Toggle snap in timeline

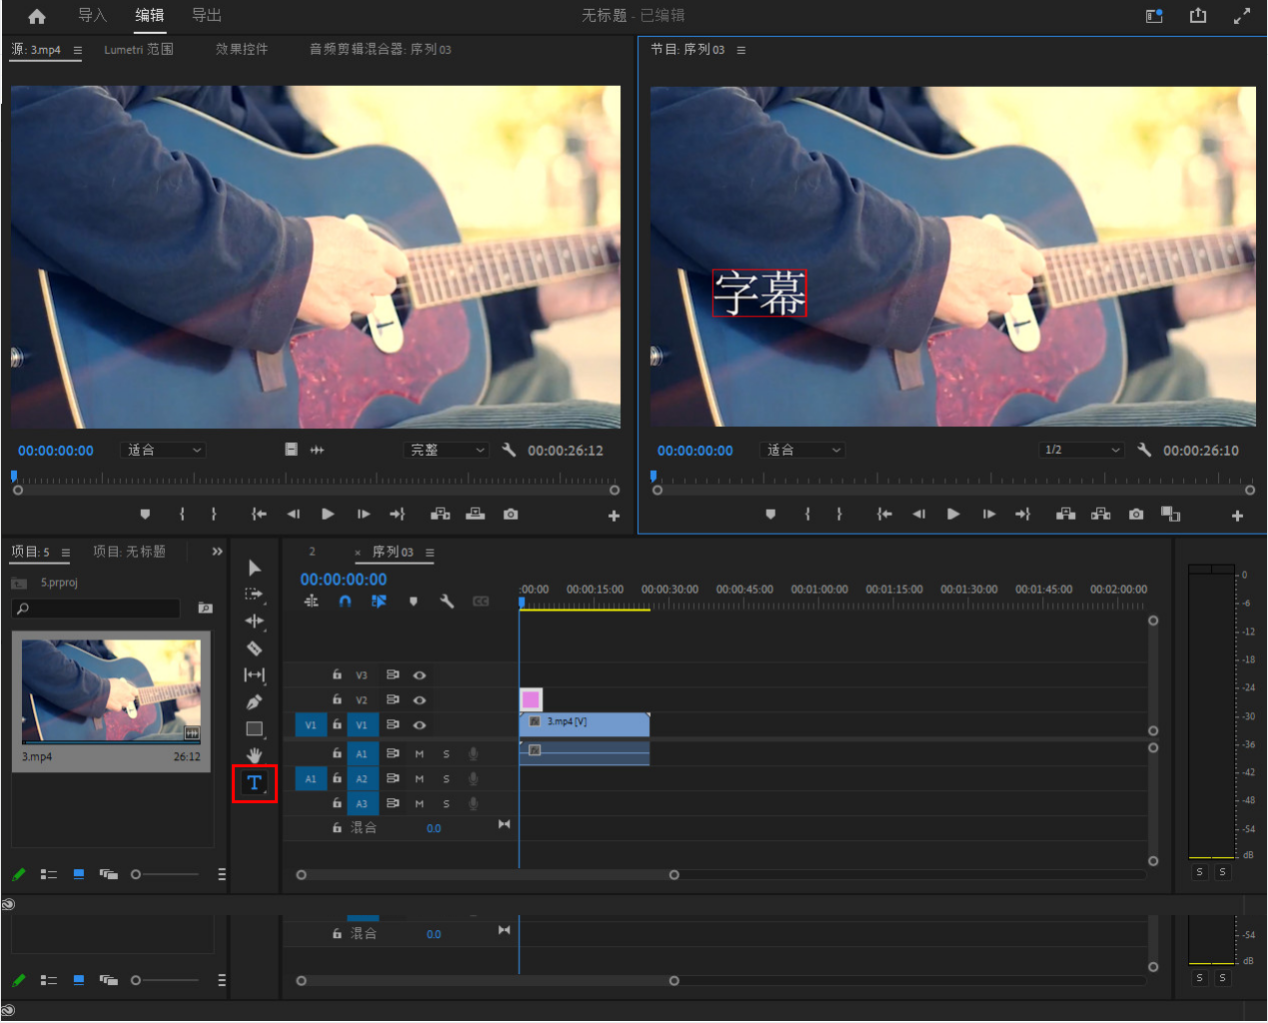tap(345, 601)
